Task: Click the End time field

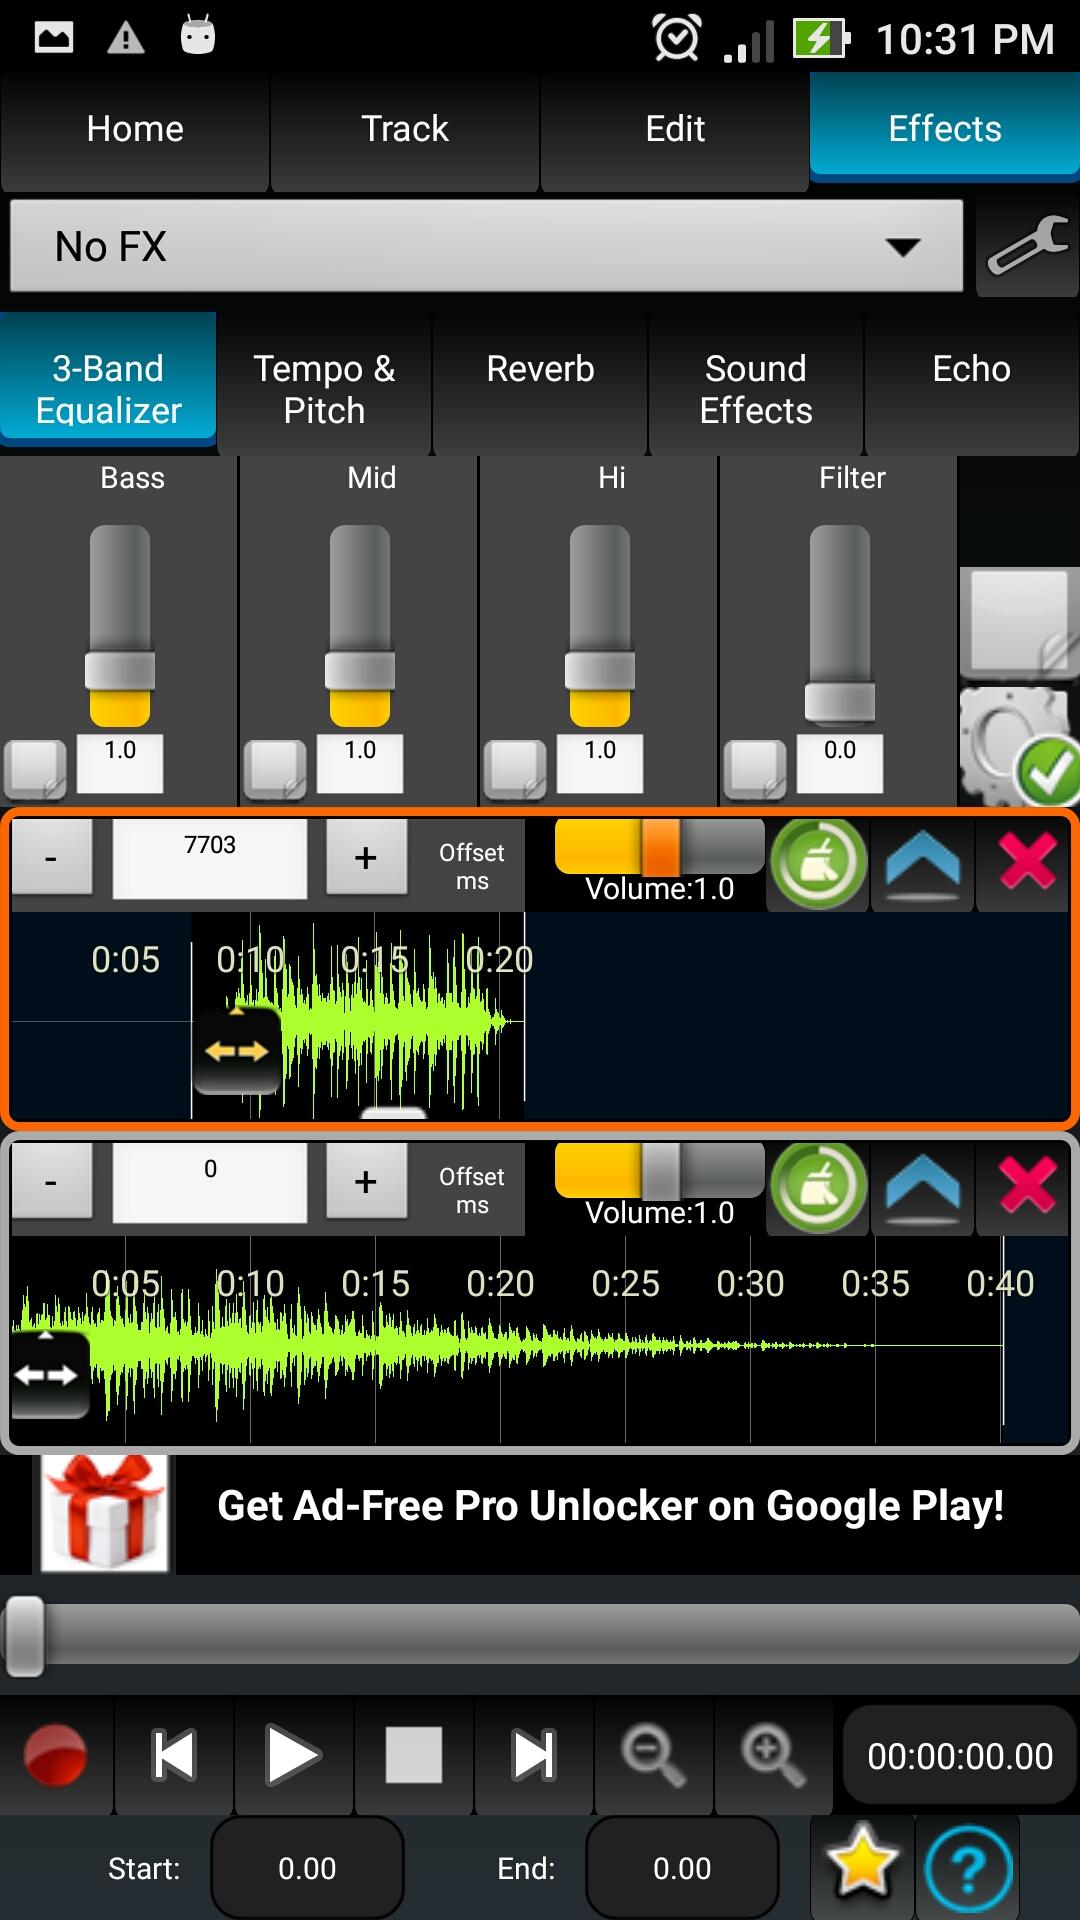Action: [x=682, y=1868]
